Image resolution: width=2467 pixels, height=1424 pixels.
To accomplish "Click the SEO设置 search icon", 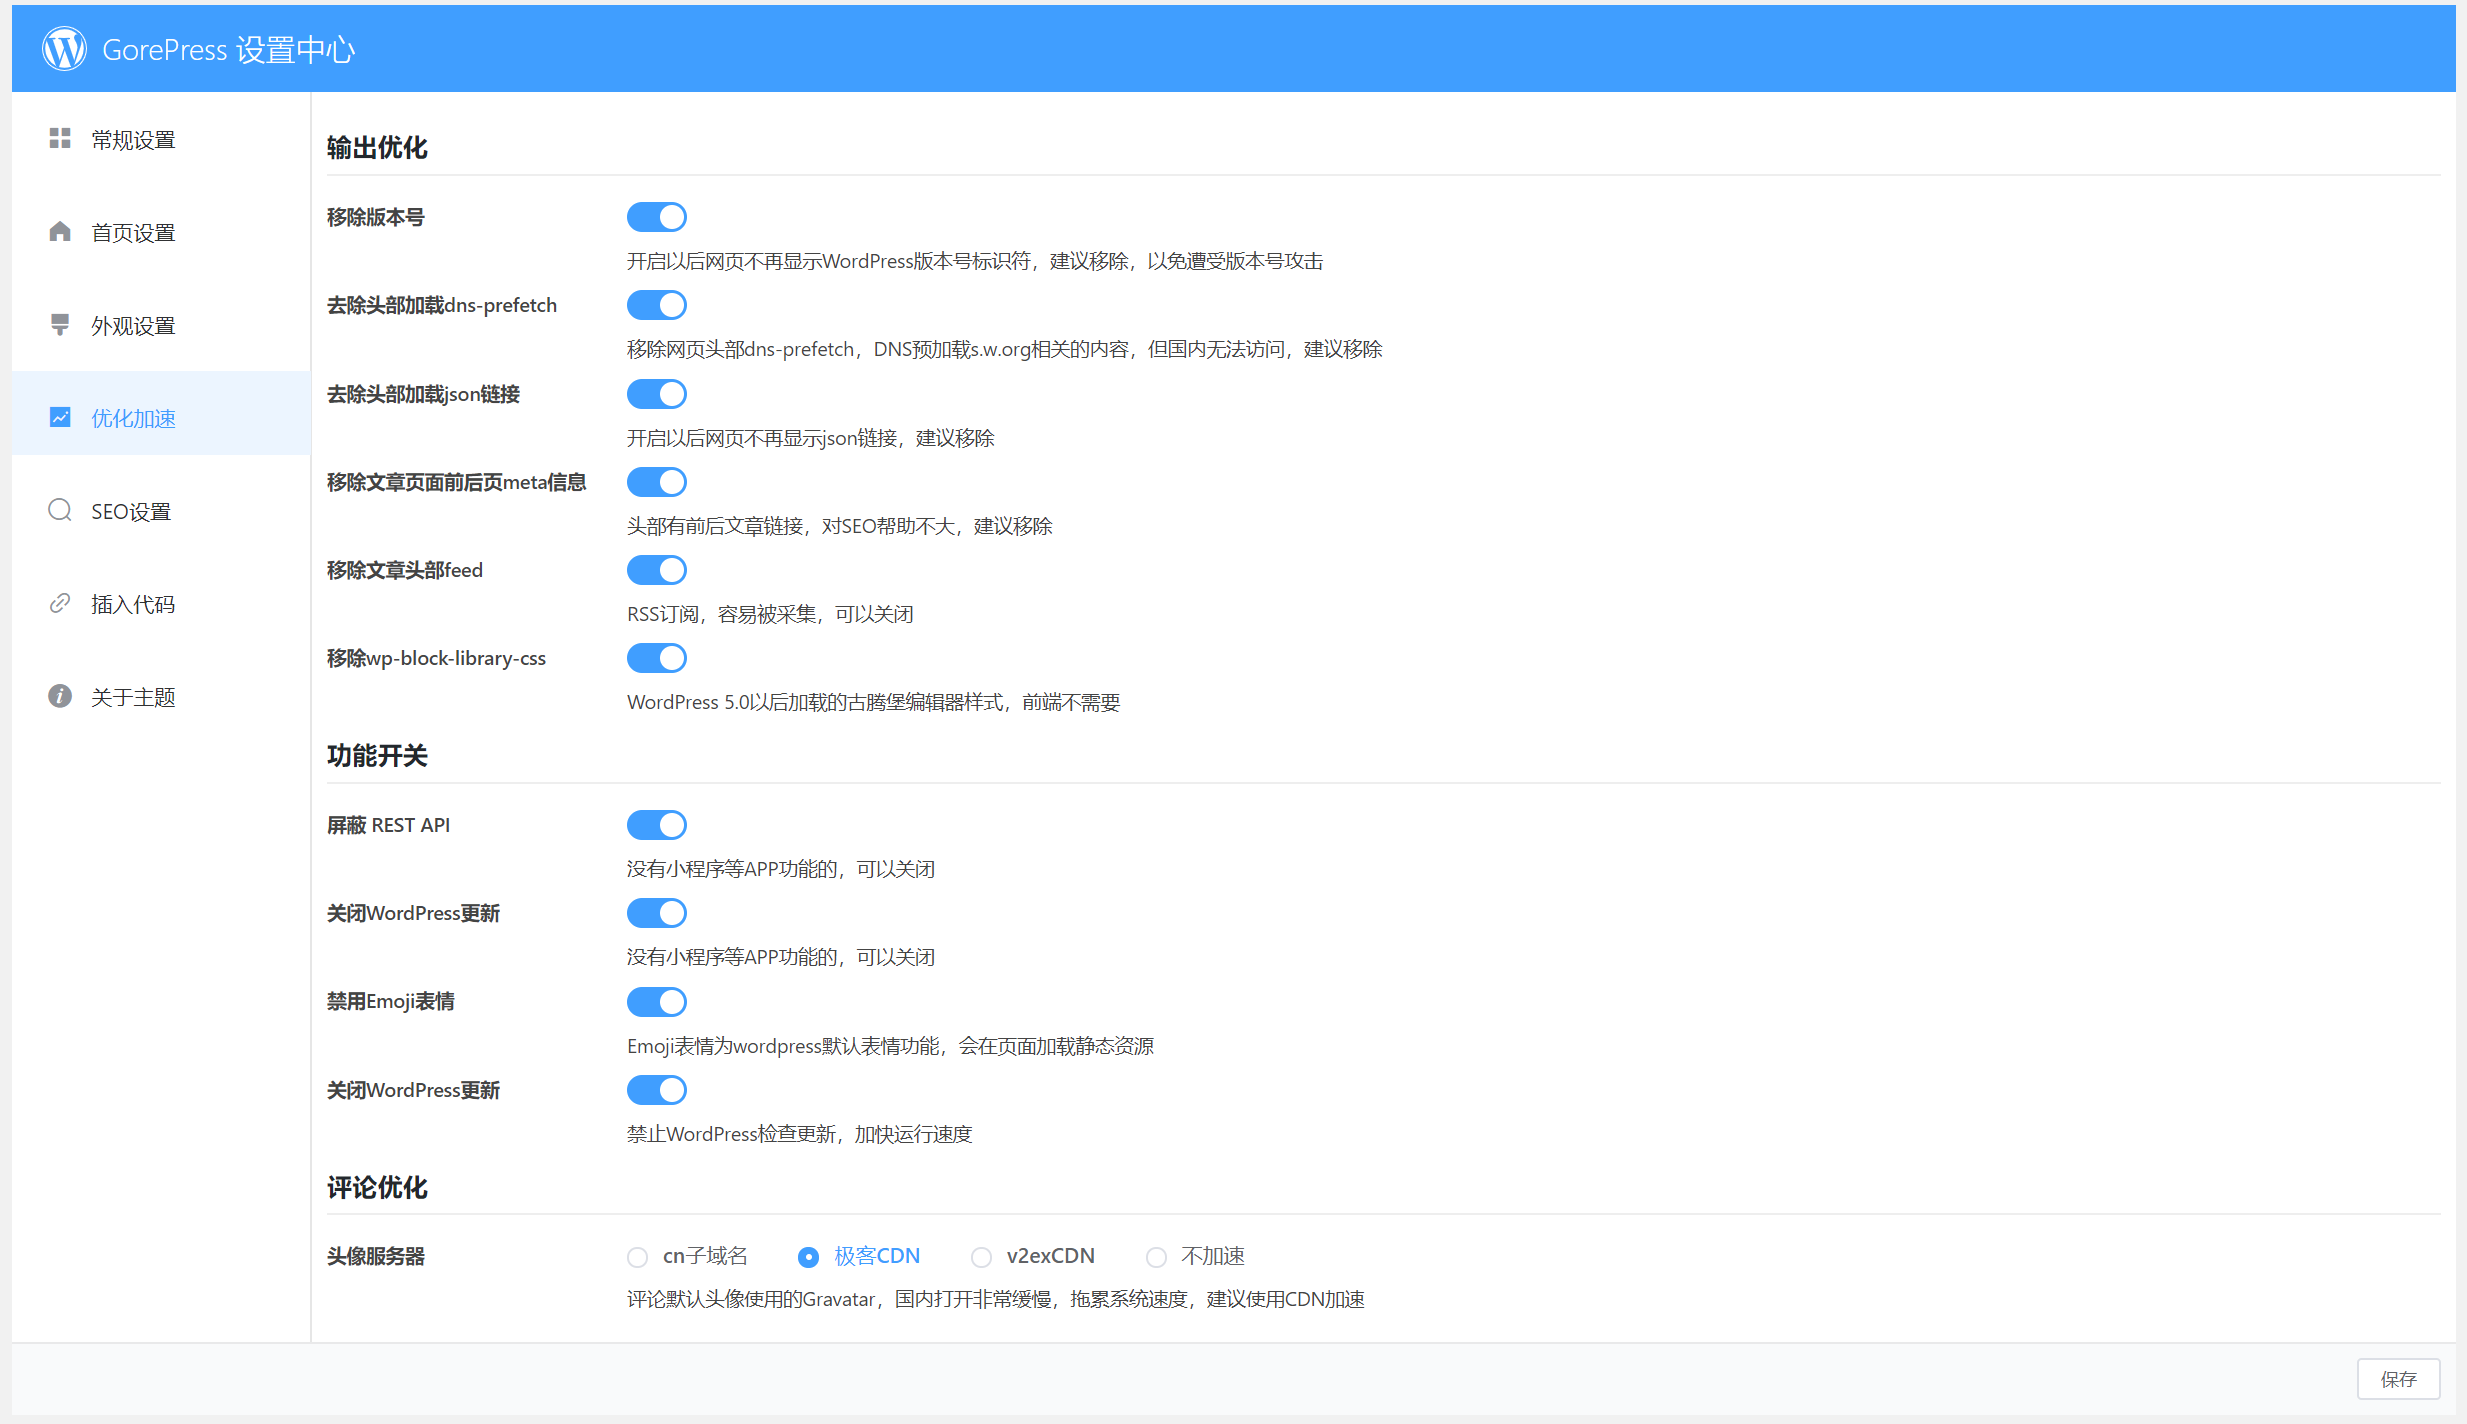I will coord(59,510).
